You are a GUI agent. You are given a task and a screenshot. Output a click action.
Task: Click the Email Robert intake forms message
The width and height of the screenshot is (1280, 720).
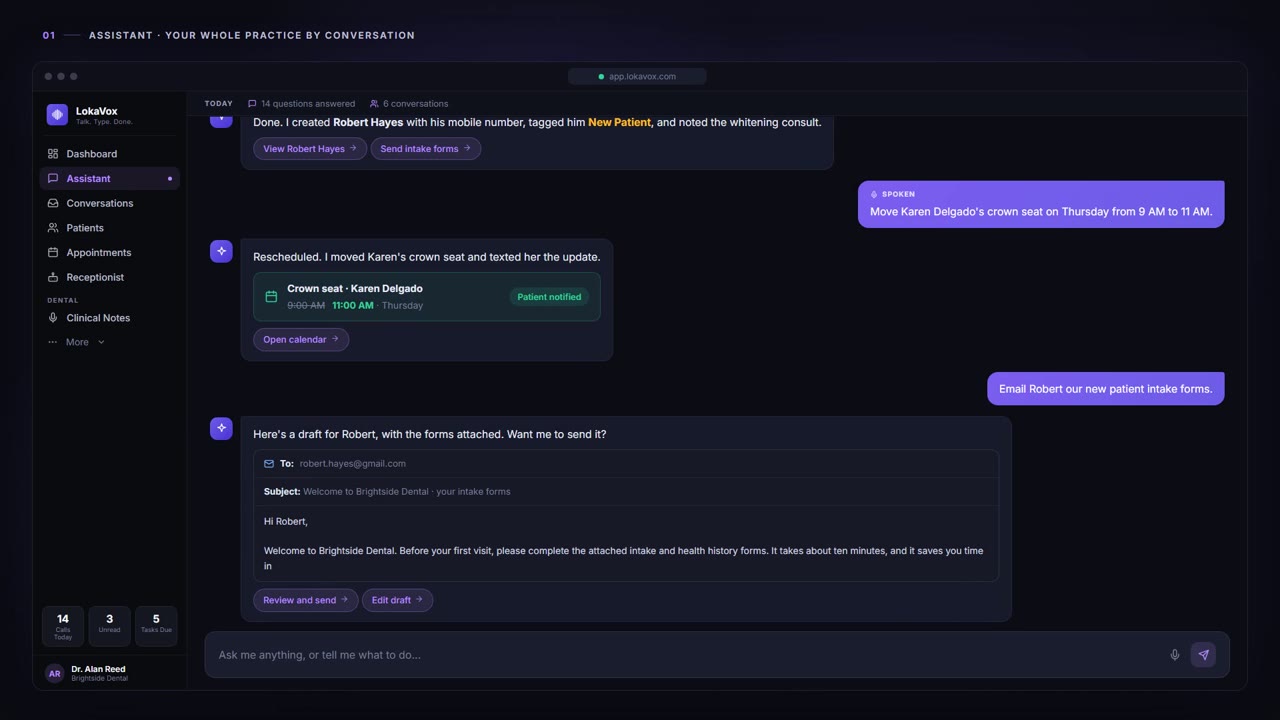click(x=1106, y=389)
